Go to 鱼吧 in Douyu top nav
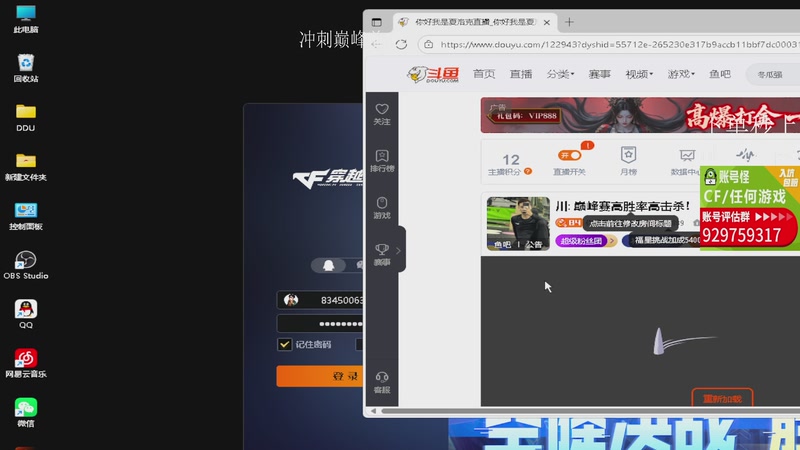Screen dimensions: 800x450 (719, 74)
